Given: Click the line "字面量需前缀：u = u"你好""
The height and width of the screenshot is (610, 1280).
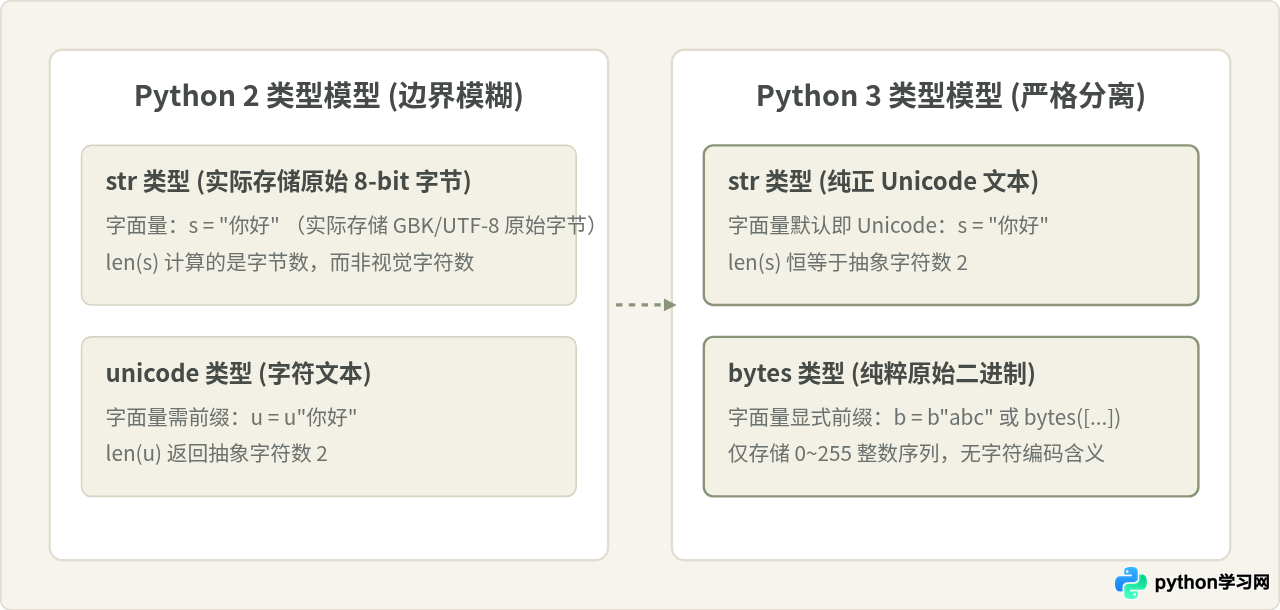Looking at the screenshot, I should coord(232,416).
